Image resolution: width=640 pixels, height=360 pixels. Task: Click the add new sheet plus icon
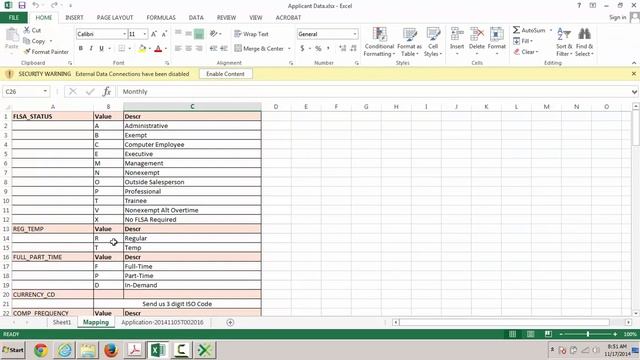tap(230, 322)
